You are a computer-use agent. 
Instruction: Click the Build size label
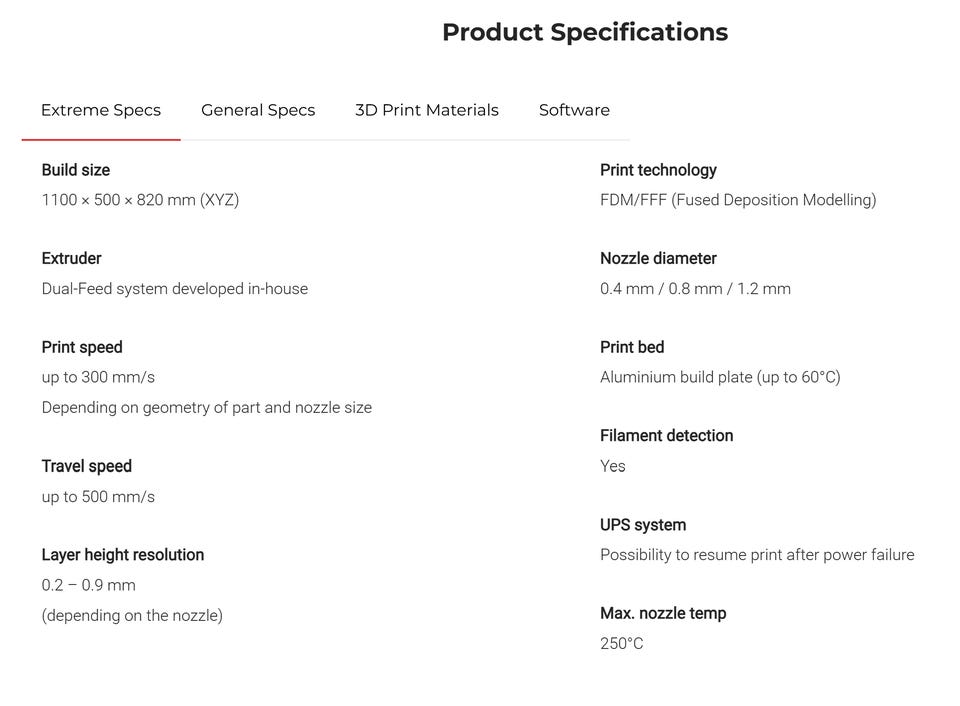(76, 170)
